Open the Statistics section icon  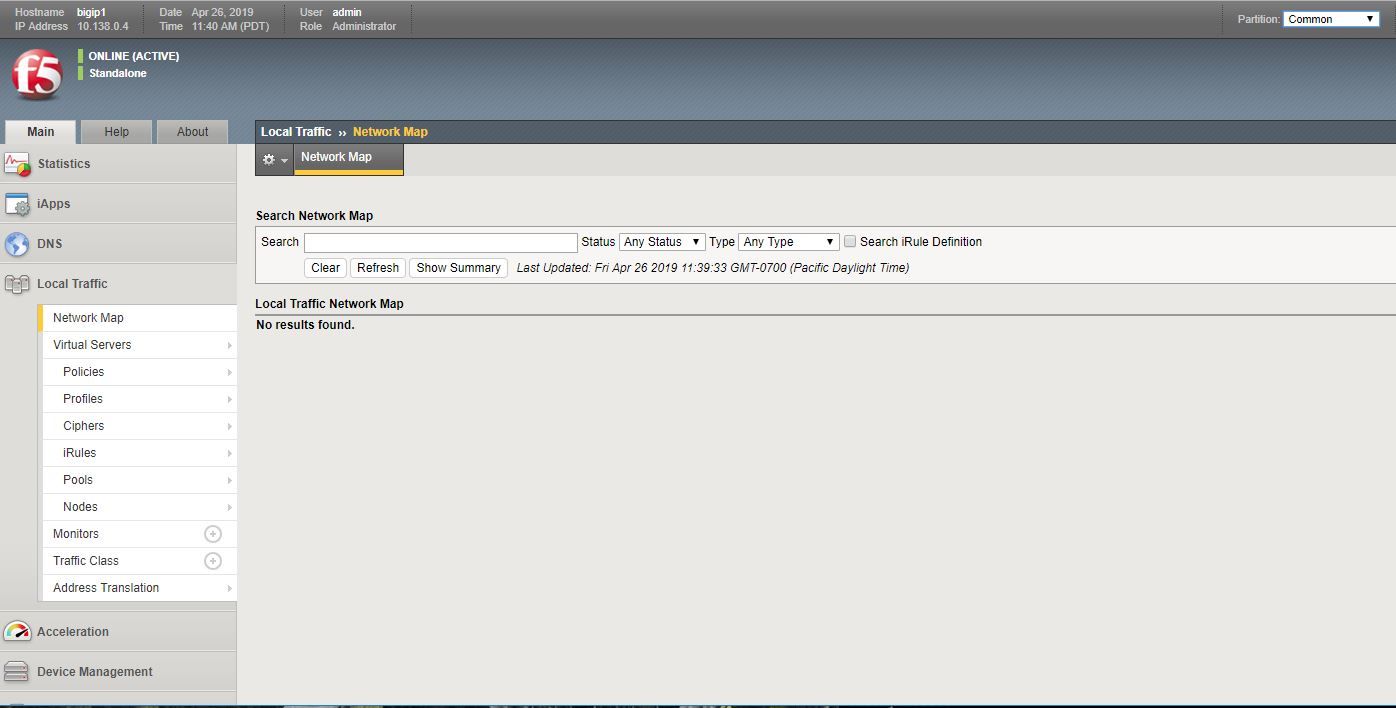pyautogui.click(x=17, y=163)
